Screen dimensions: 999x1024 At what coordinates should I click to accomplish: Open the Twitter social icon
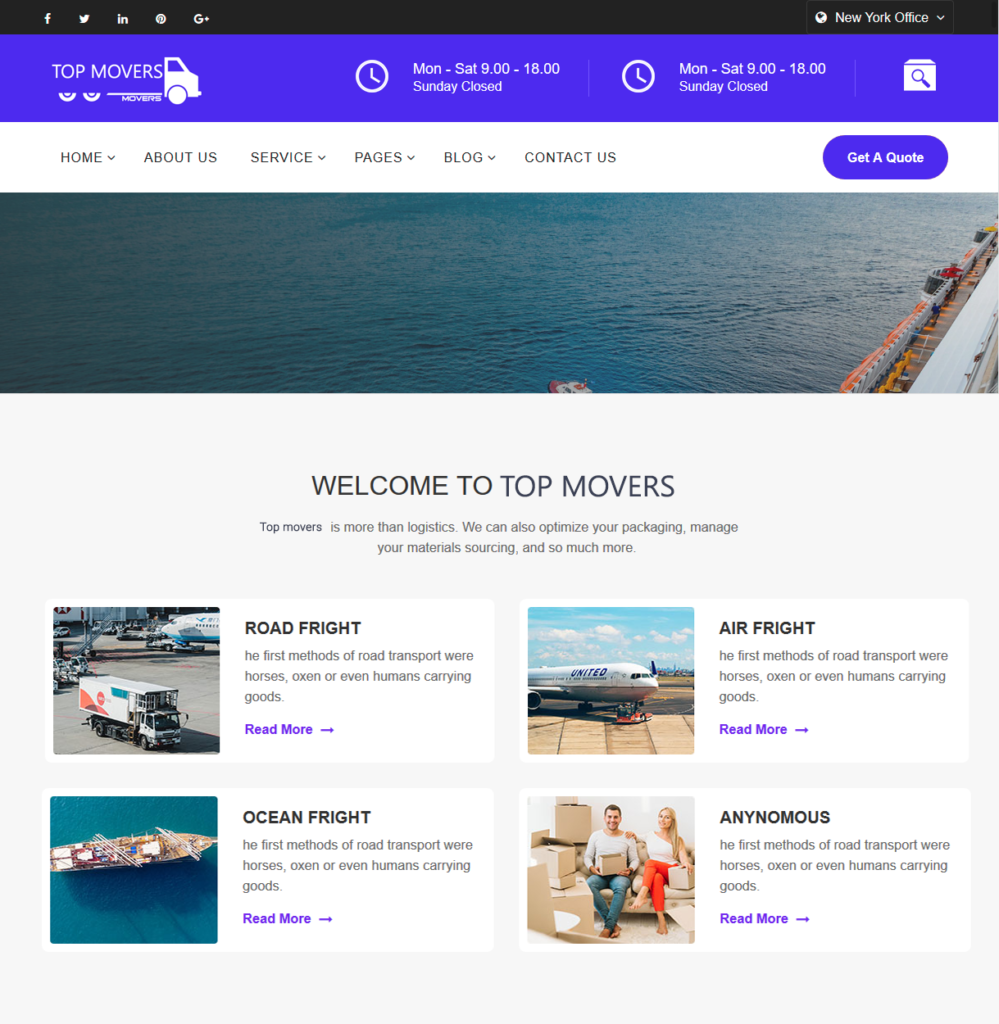pos(84,18)
